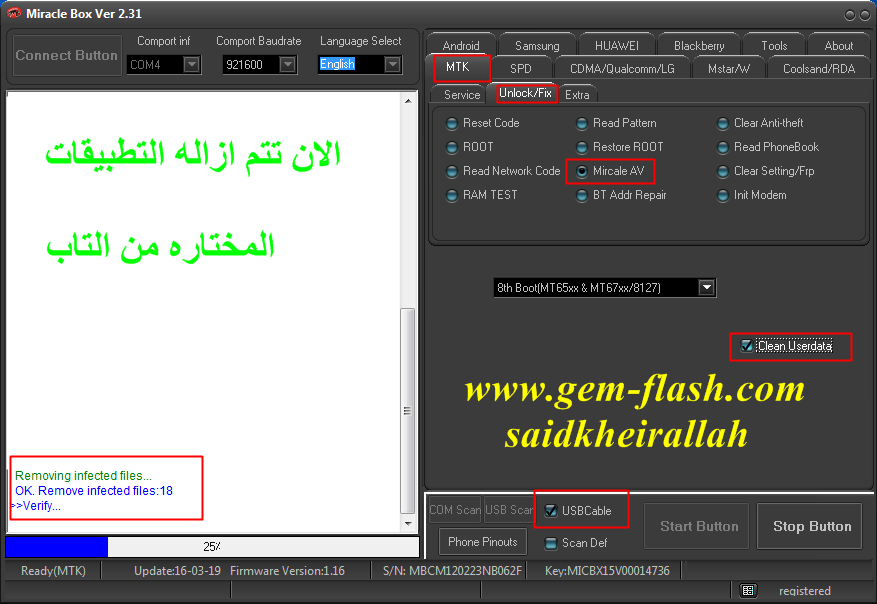Open the Language Select English dropdown
This screenshot has height=604, width=877.
coord(393,65)
